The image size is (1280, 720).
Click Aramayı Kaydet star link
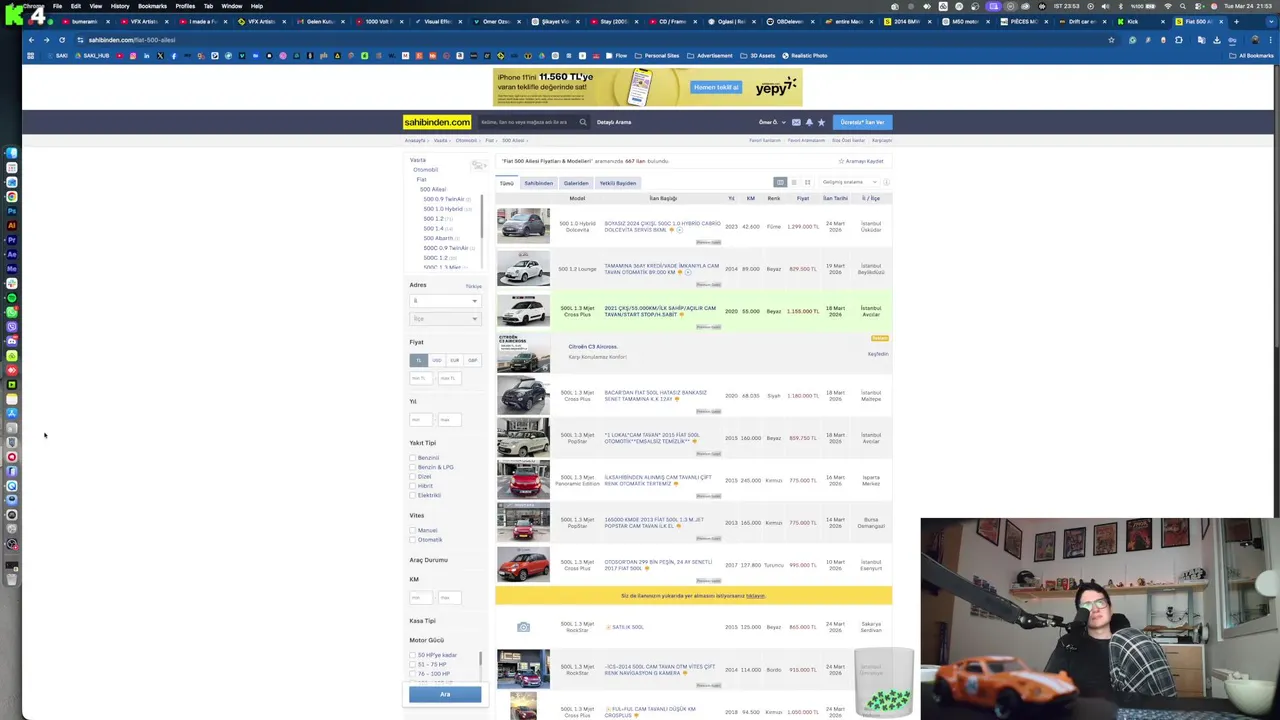click(861, 161)
